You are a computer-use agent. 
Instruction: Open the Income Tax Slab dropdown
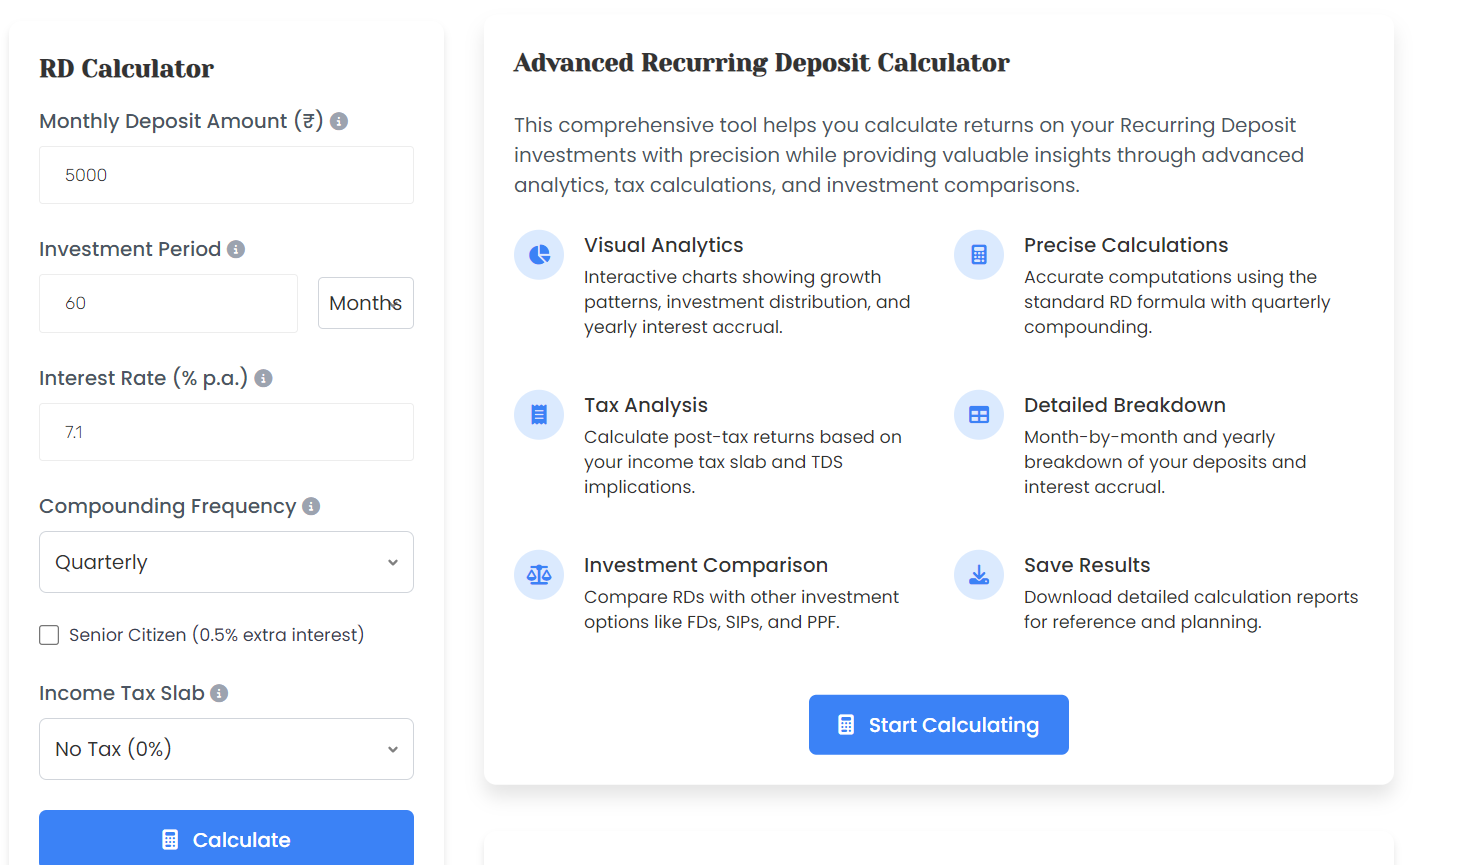tap(226, 749)
